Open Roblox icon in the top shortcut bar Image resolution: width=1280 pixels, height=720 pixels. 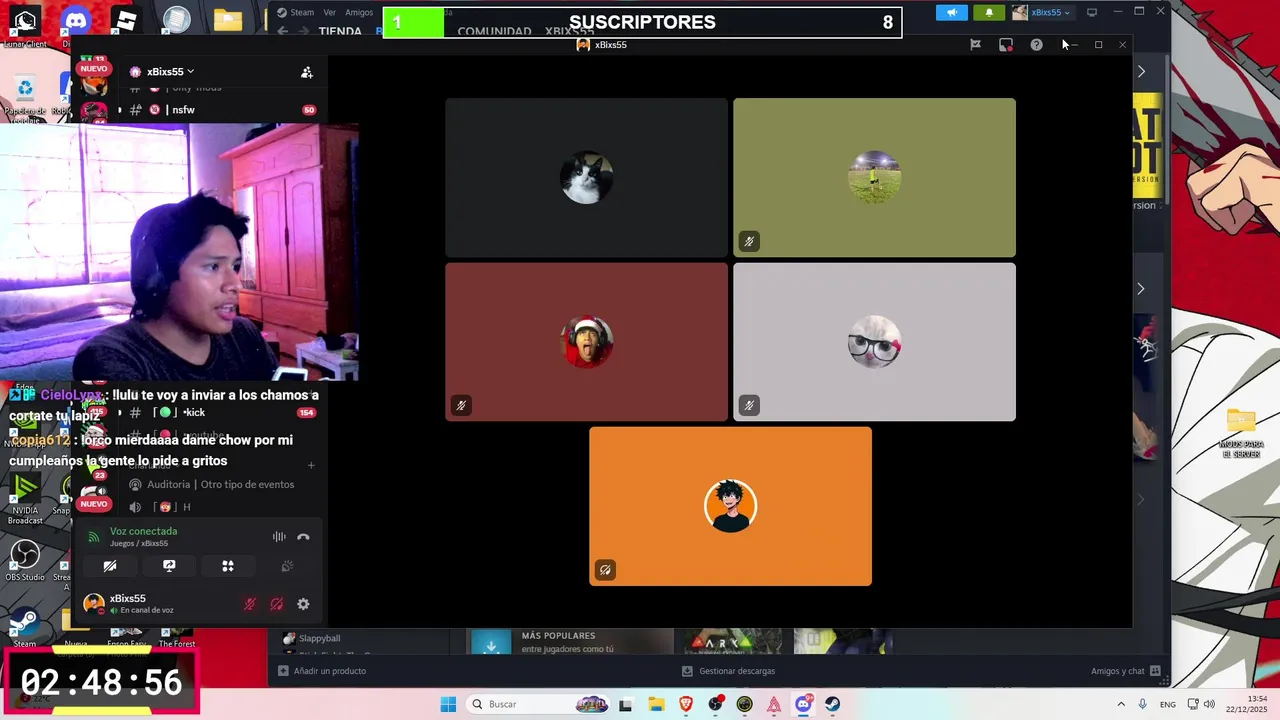pyautogui.click(x=125, y=20)
